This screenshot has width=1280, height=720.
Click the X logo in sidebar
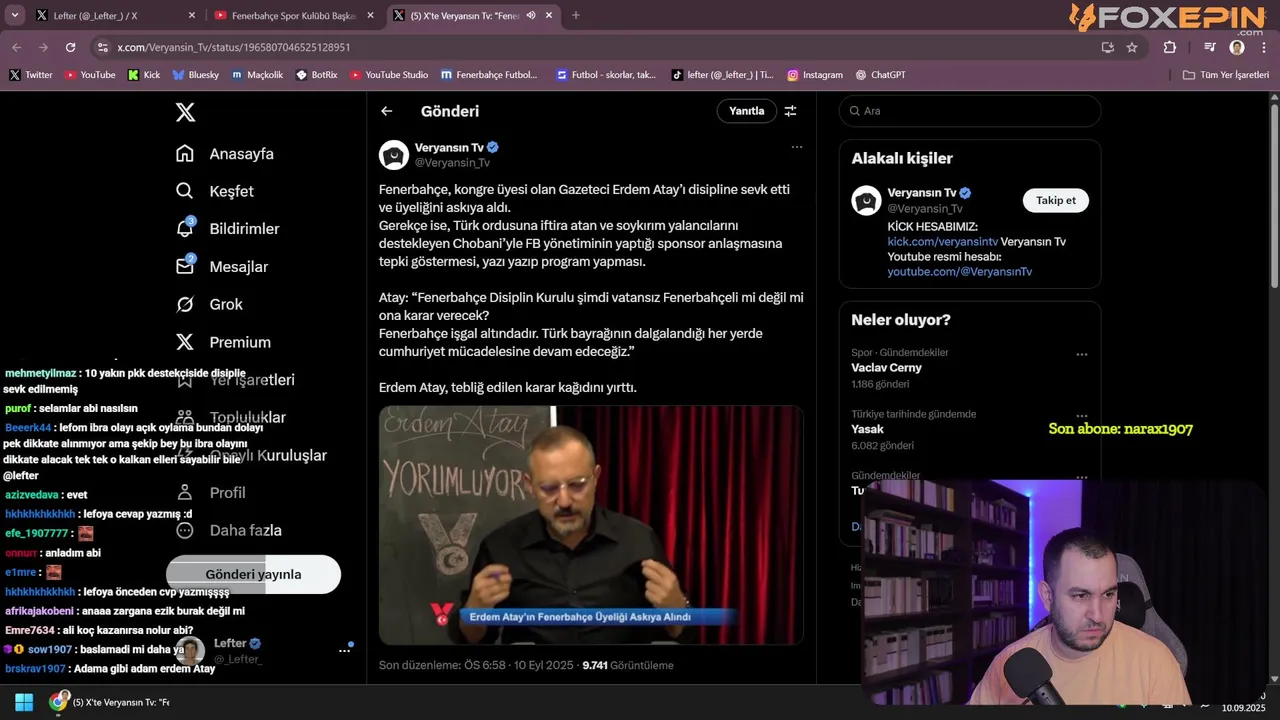[185, 112]
